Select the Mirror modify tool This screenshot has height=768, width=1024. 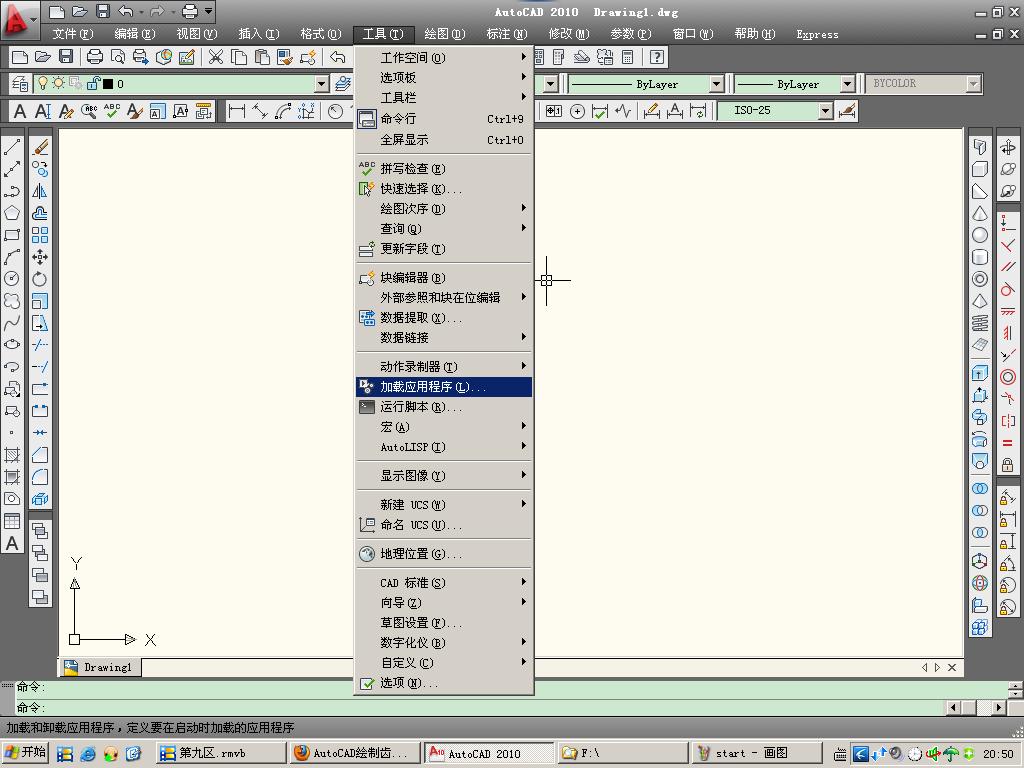tap(40, 191)
